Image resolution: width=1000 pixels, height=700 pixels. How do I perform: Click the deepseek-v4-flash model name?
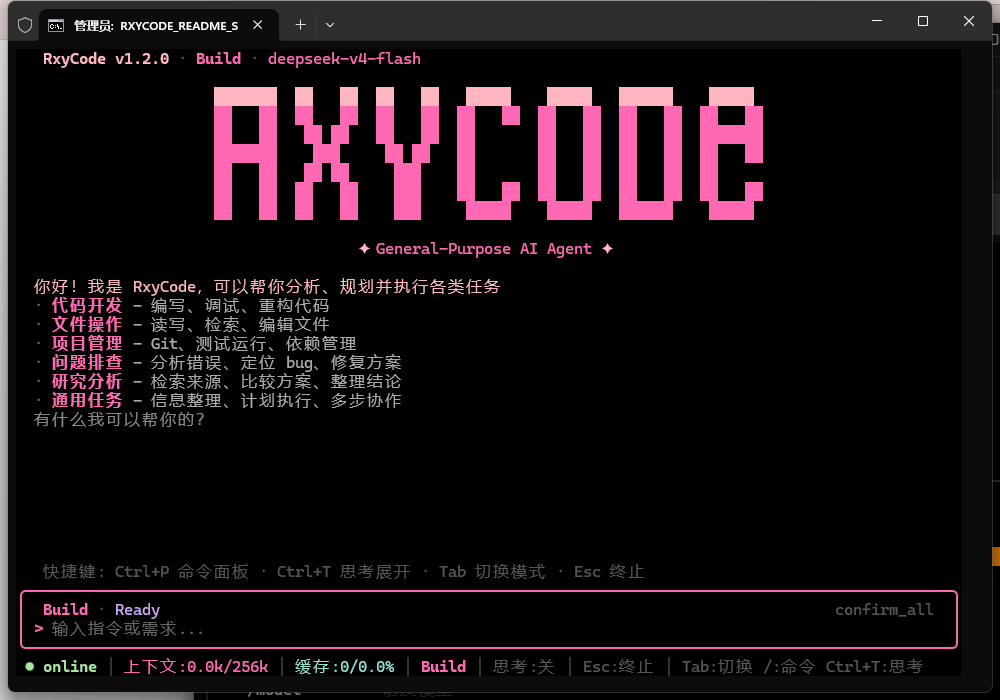344,59
